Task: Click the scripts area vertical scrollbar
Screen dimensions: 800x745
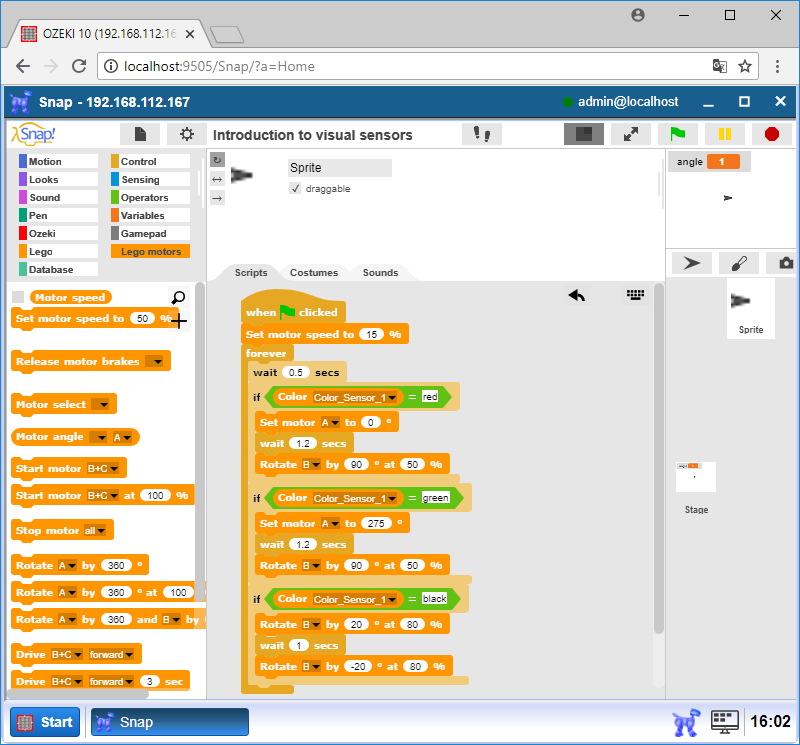Action: (659, 458)
